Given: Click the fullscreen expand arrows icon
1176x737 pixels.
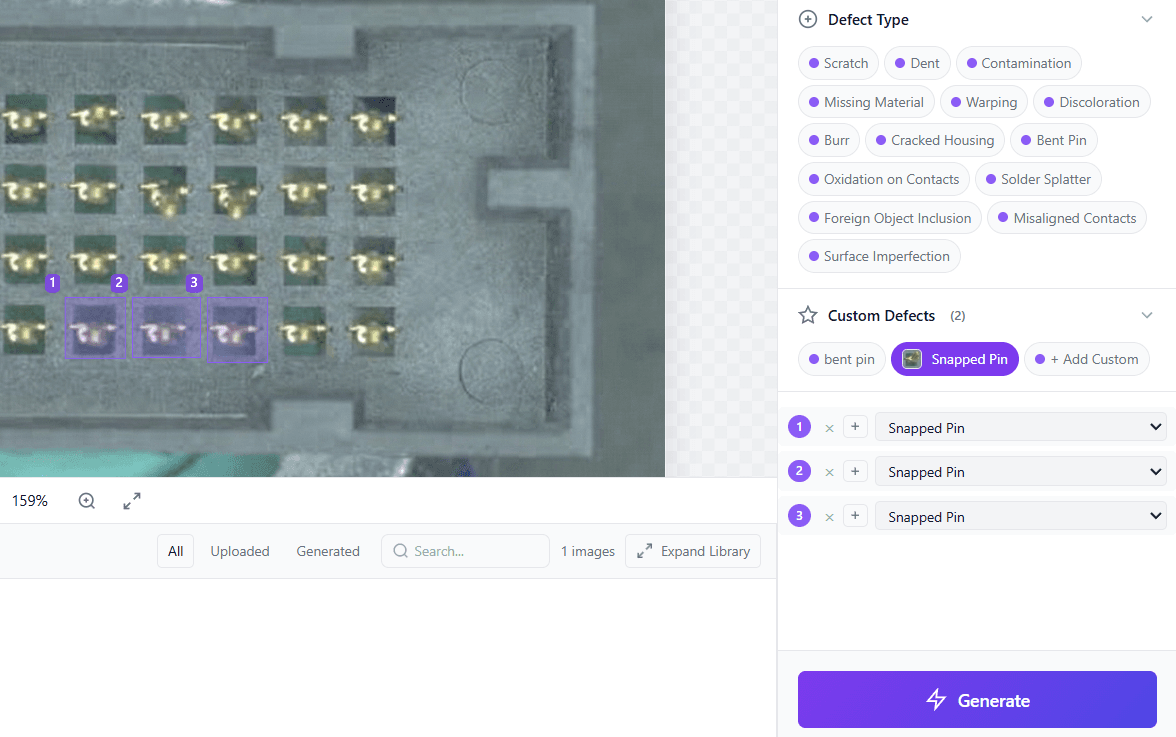Looking at the screenshot, I should click(132, 501).
